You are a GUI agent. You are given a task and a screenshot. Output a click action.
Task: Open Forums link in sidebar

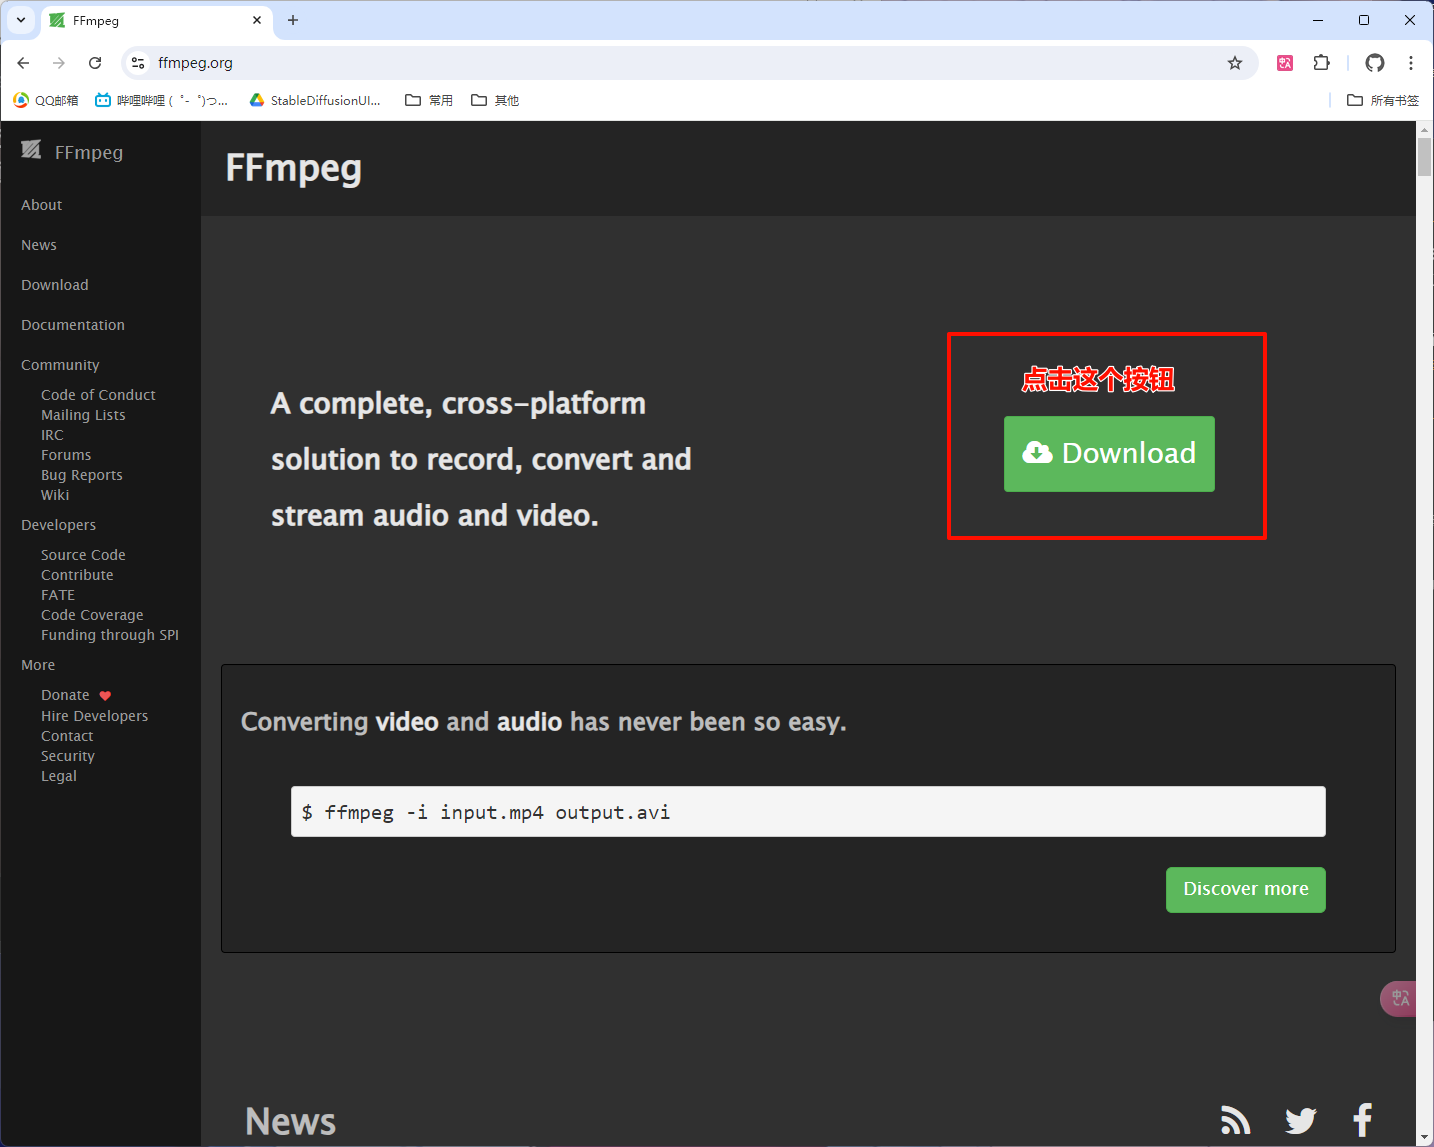pos(66,455)
